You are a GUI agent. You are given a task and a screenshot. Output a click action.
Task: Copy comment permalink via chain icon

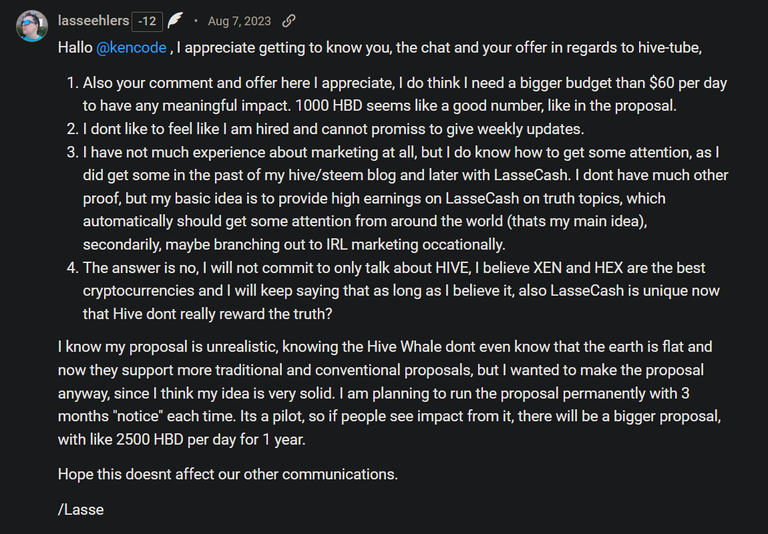click(288, 21)
